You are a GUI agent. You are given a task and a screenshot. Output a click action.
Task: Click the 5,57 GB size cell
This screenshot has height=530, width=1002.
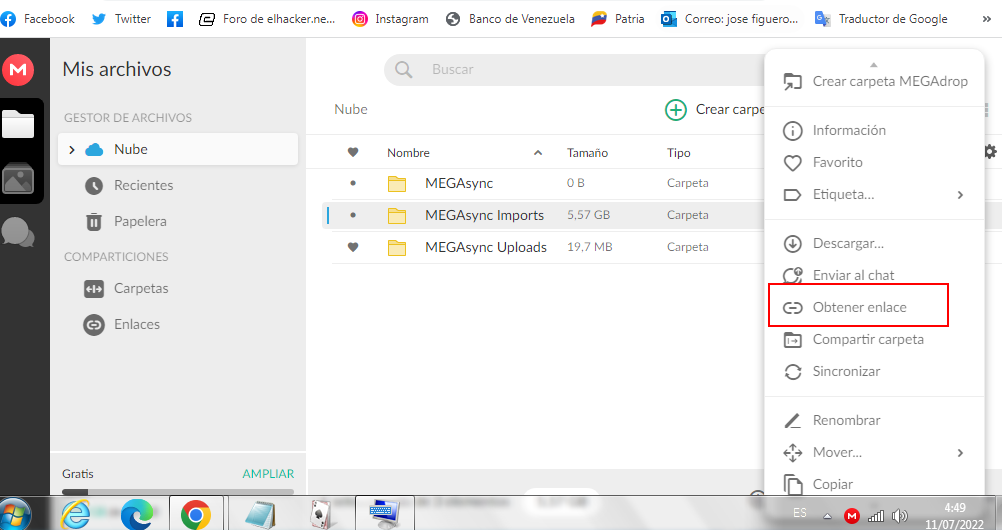pos(589,215)
